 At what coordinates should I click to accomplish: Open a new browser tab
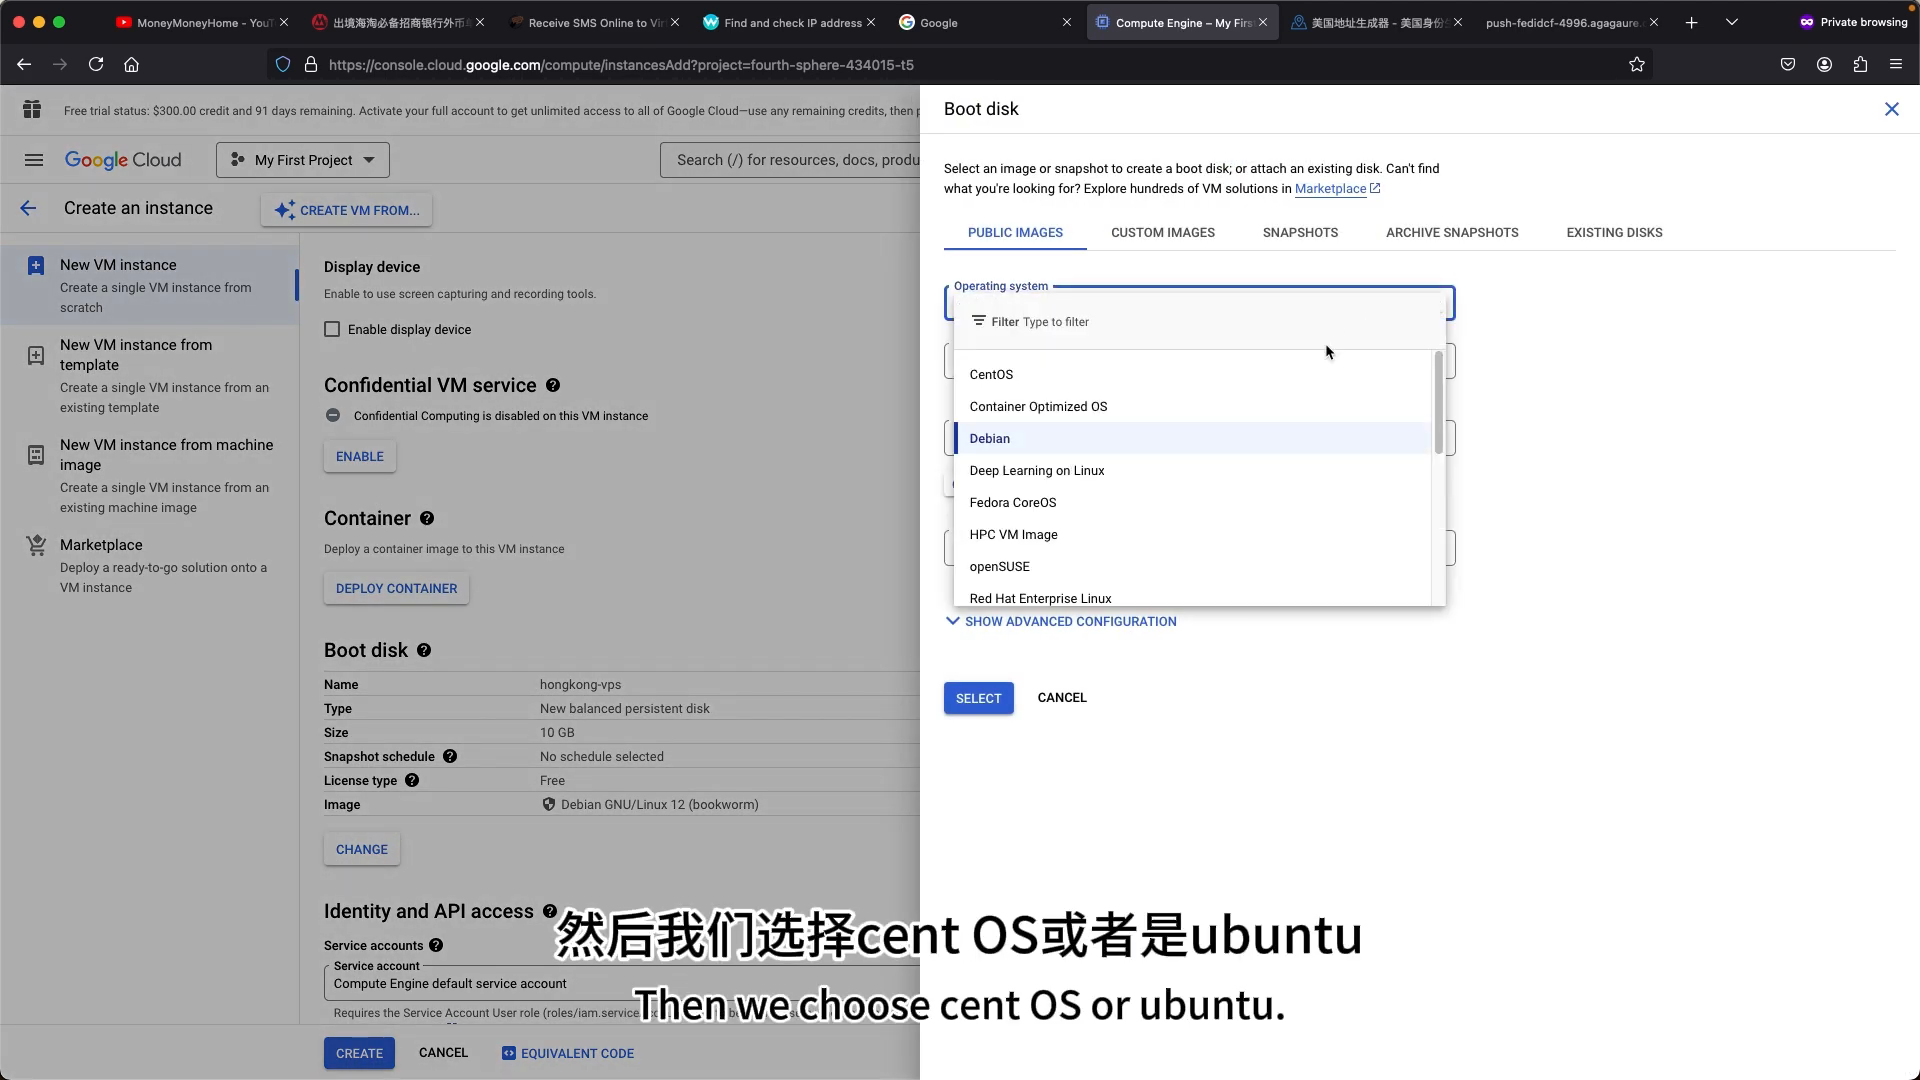(1691, 22)
